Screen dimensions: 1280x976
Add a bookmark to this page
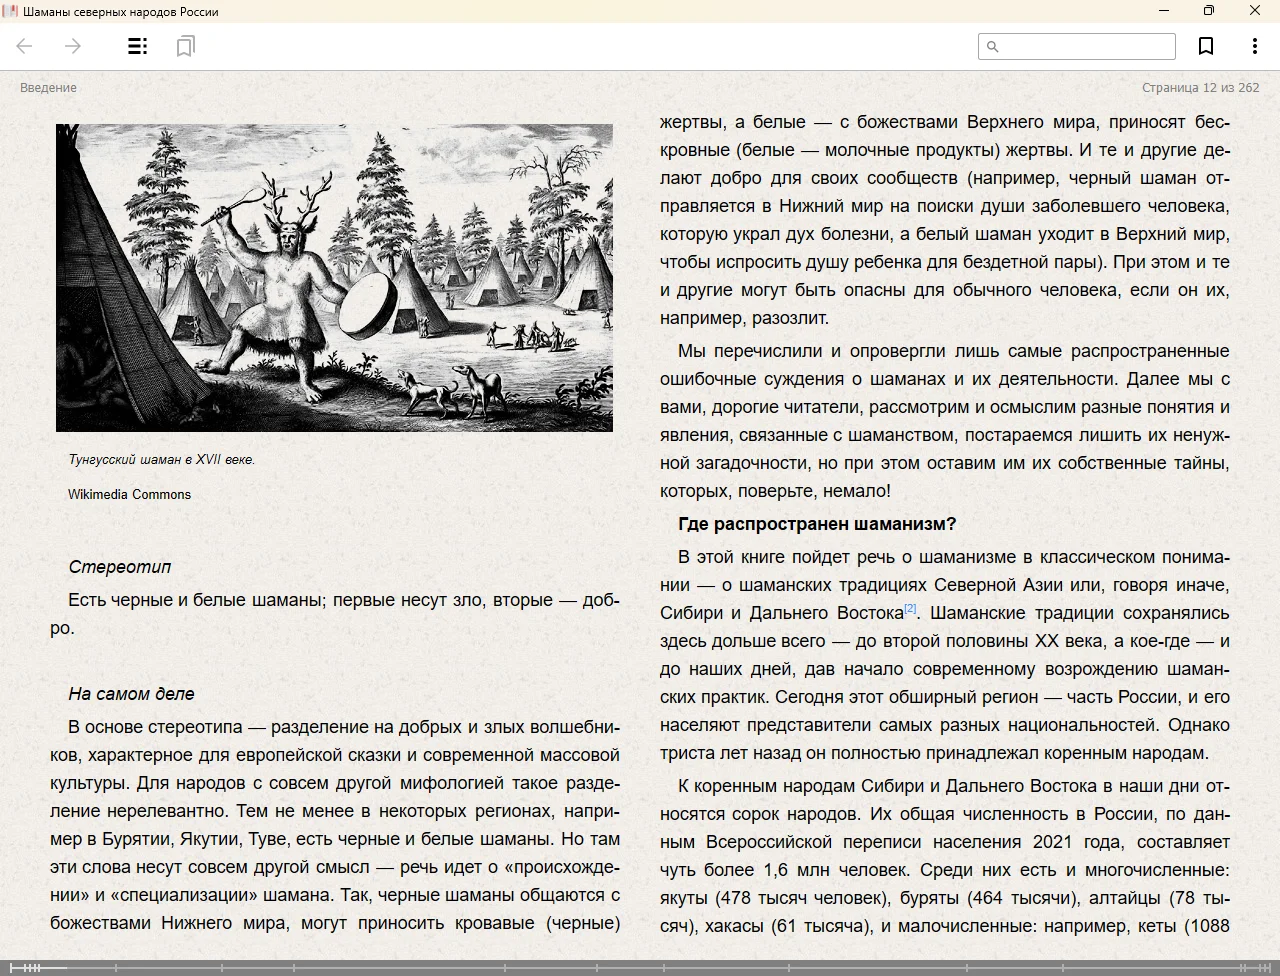(x=1206, y=46)
